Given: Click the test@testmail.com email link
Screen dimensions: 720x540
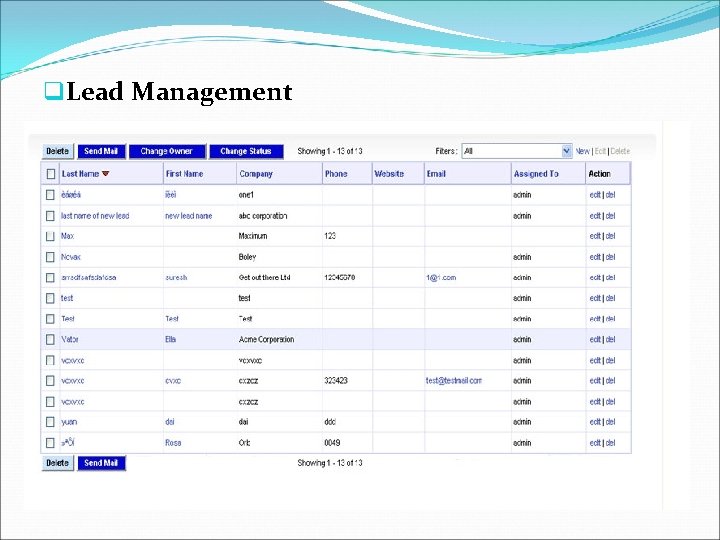Looking at the screenshot, I should 454,381.
